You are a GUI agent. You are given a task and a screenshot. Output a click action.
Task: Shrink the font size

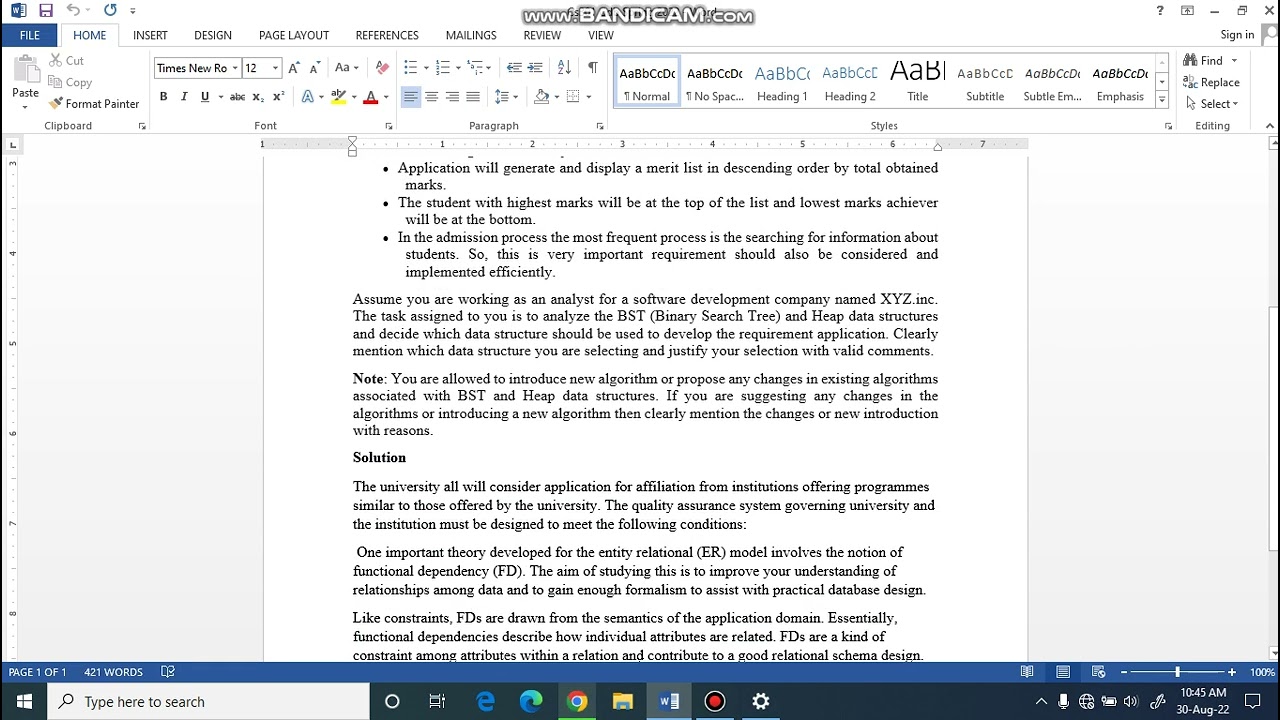[315, 68]
